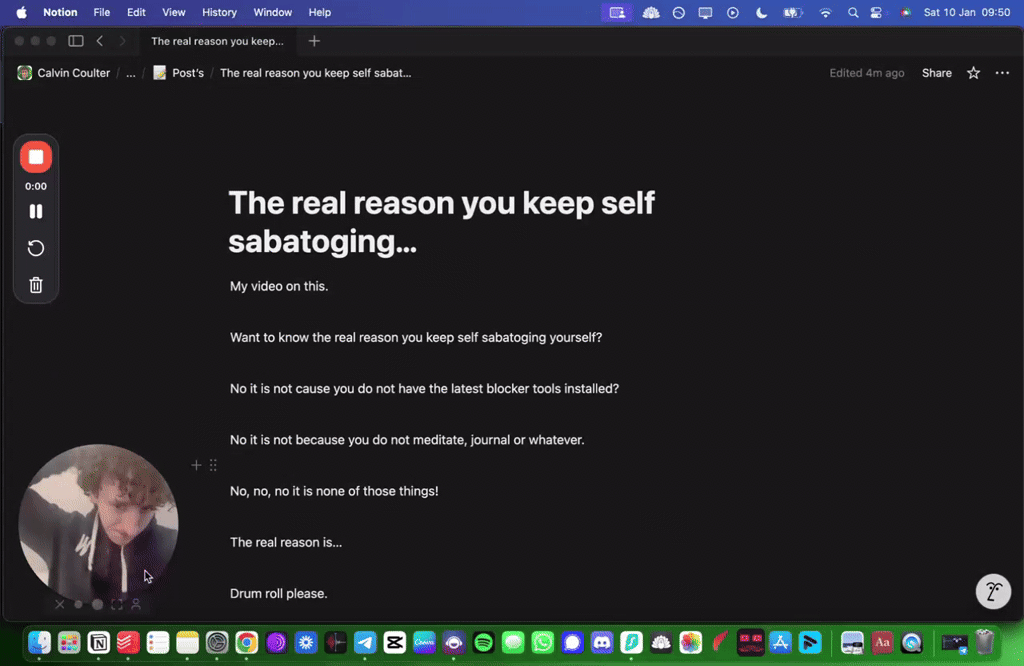The height and width of the screenshot is (666, 1024).
Task: Stop the screen recording
Action: (x=36, y=156)
